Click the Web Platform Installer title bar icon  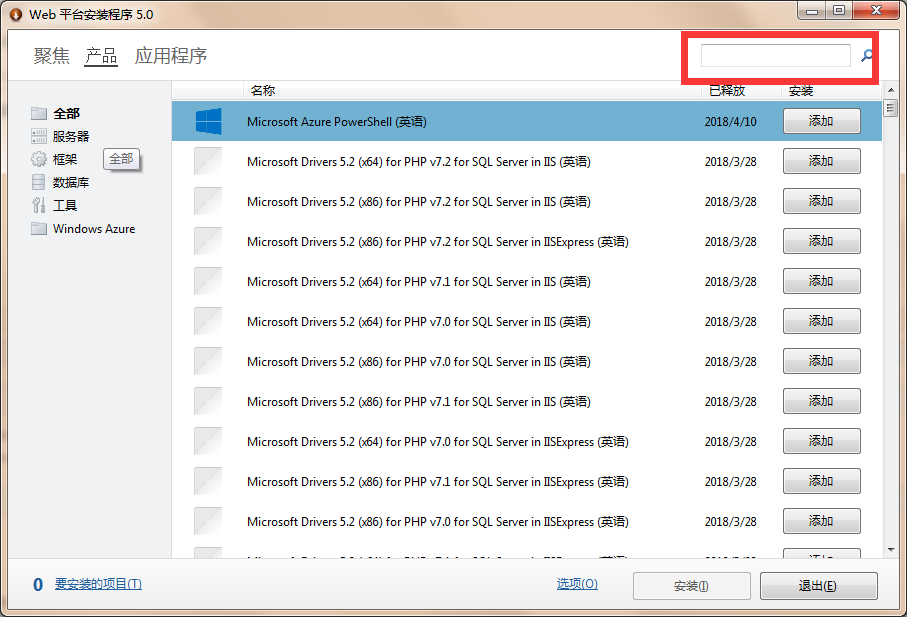click(x=16, y=14)
